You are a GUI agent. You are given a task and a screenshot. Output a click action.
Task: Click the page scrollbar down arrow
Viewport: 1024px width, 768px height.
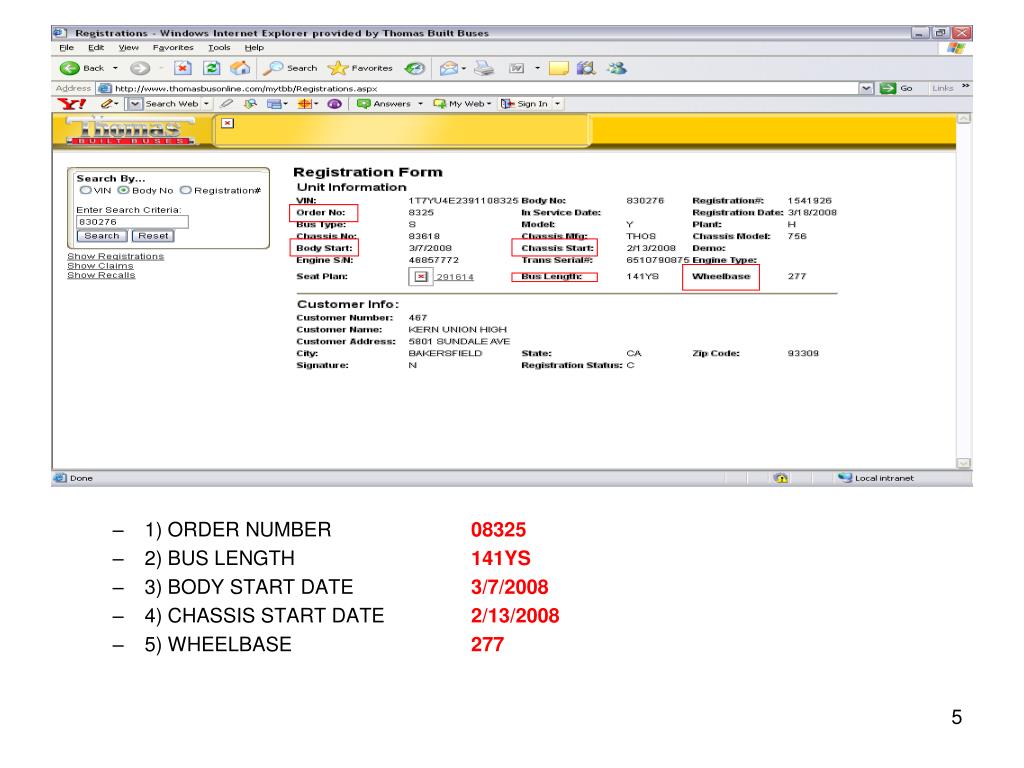[x=964, y=463]
